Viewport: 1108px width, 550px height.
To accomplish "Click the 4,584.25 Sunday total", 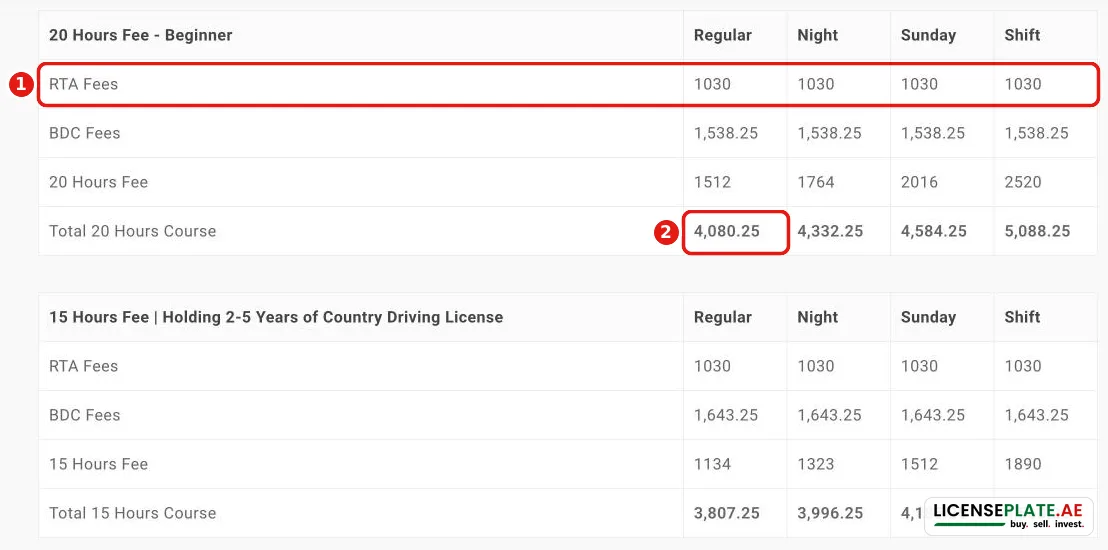I will pos(934,231).
